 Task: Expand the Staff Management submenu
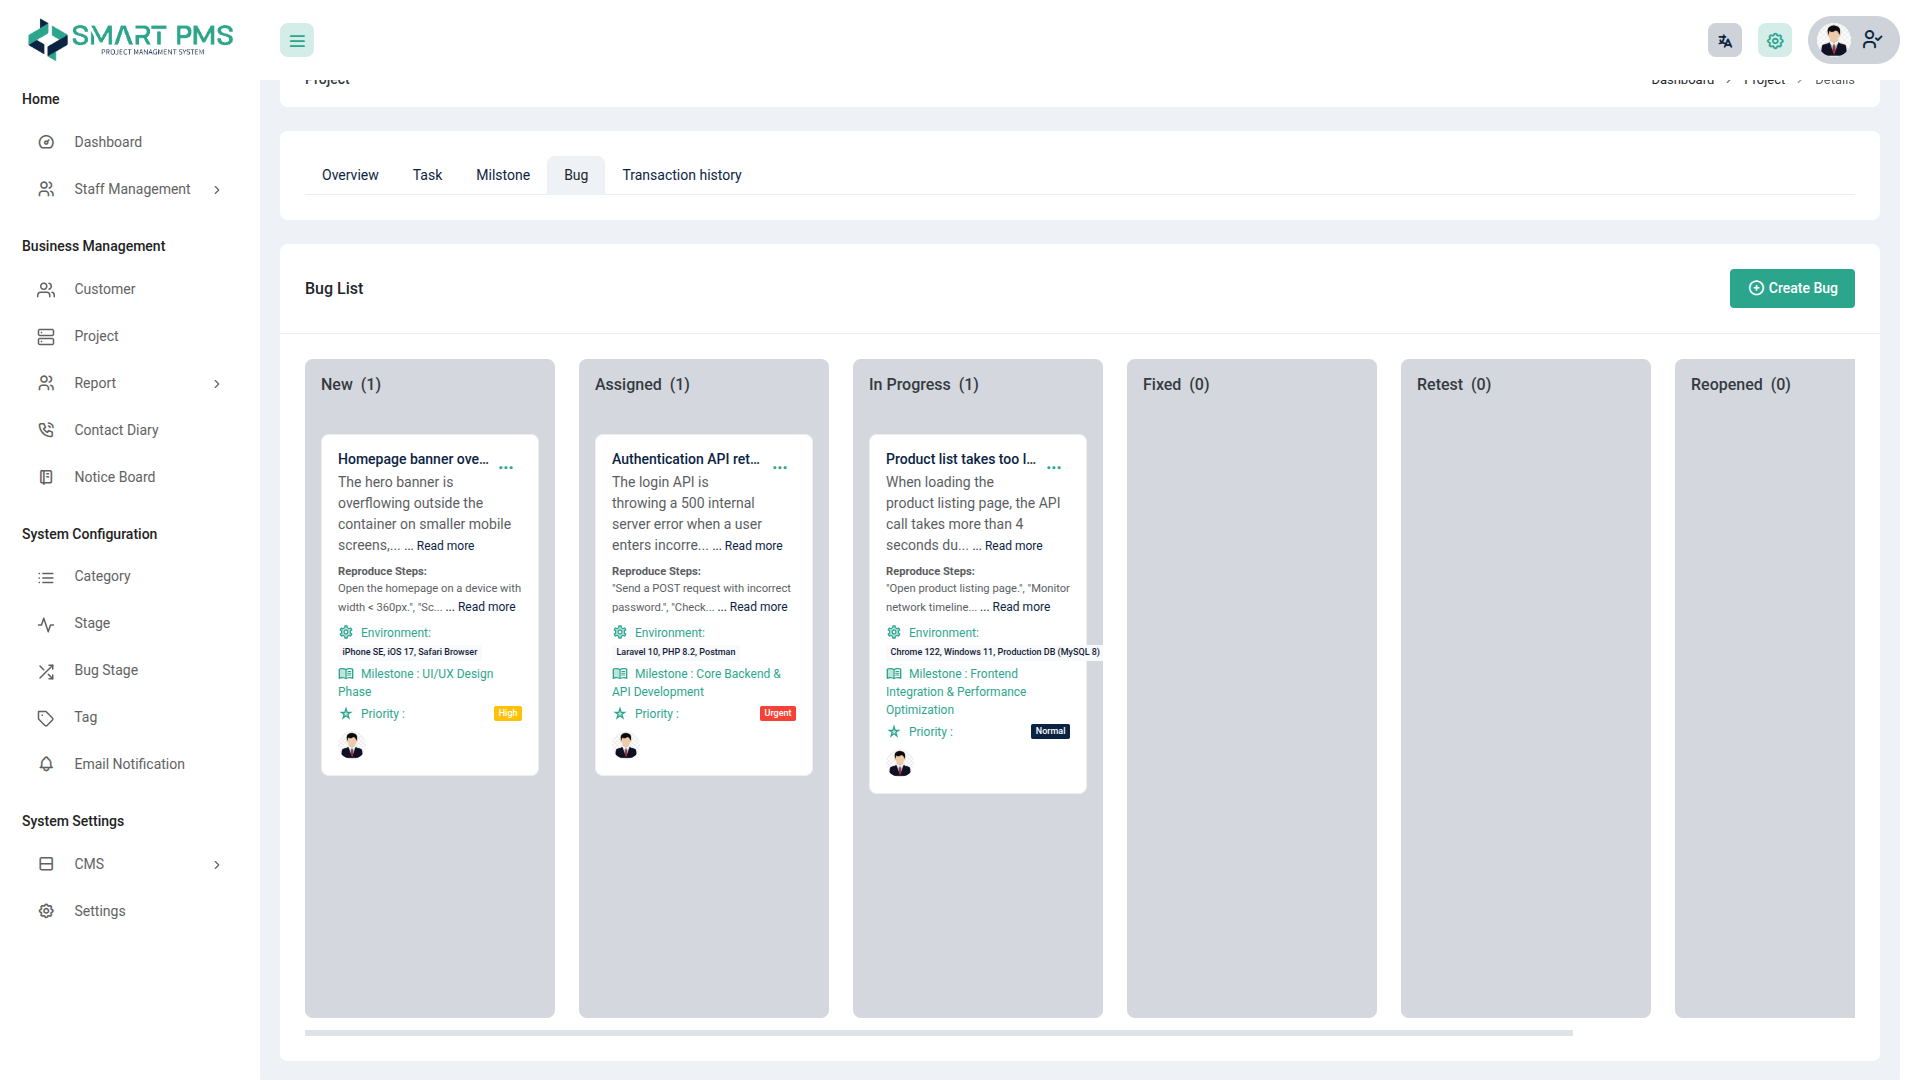coord(217,190)
